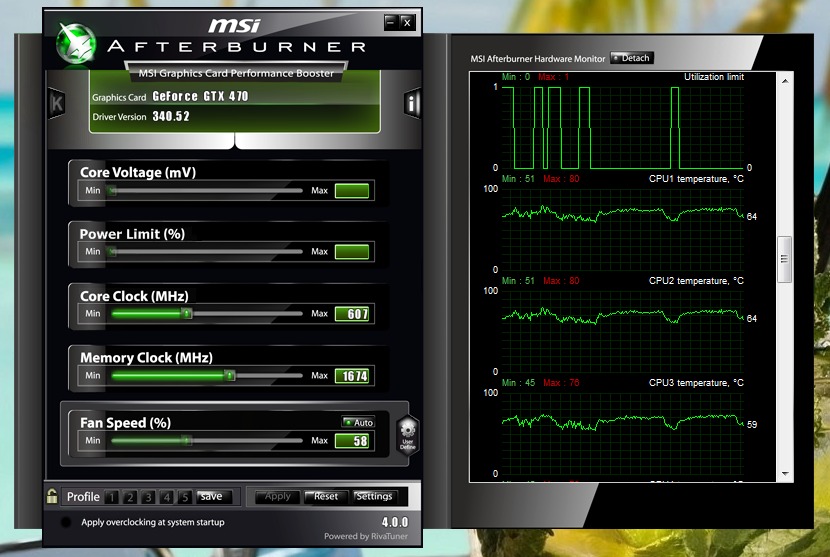Click the version number 4.0.0
Viewport: 830px width, 557px height.
point(395,522)
